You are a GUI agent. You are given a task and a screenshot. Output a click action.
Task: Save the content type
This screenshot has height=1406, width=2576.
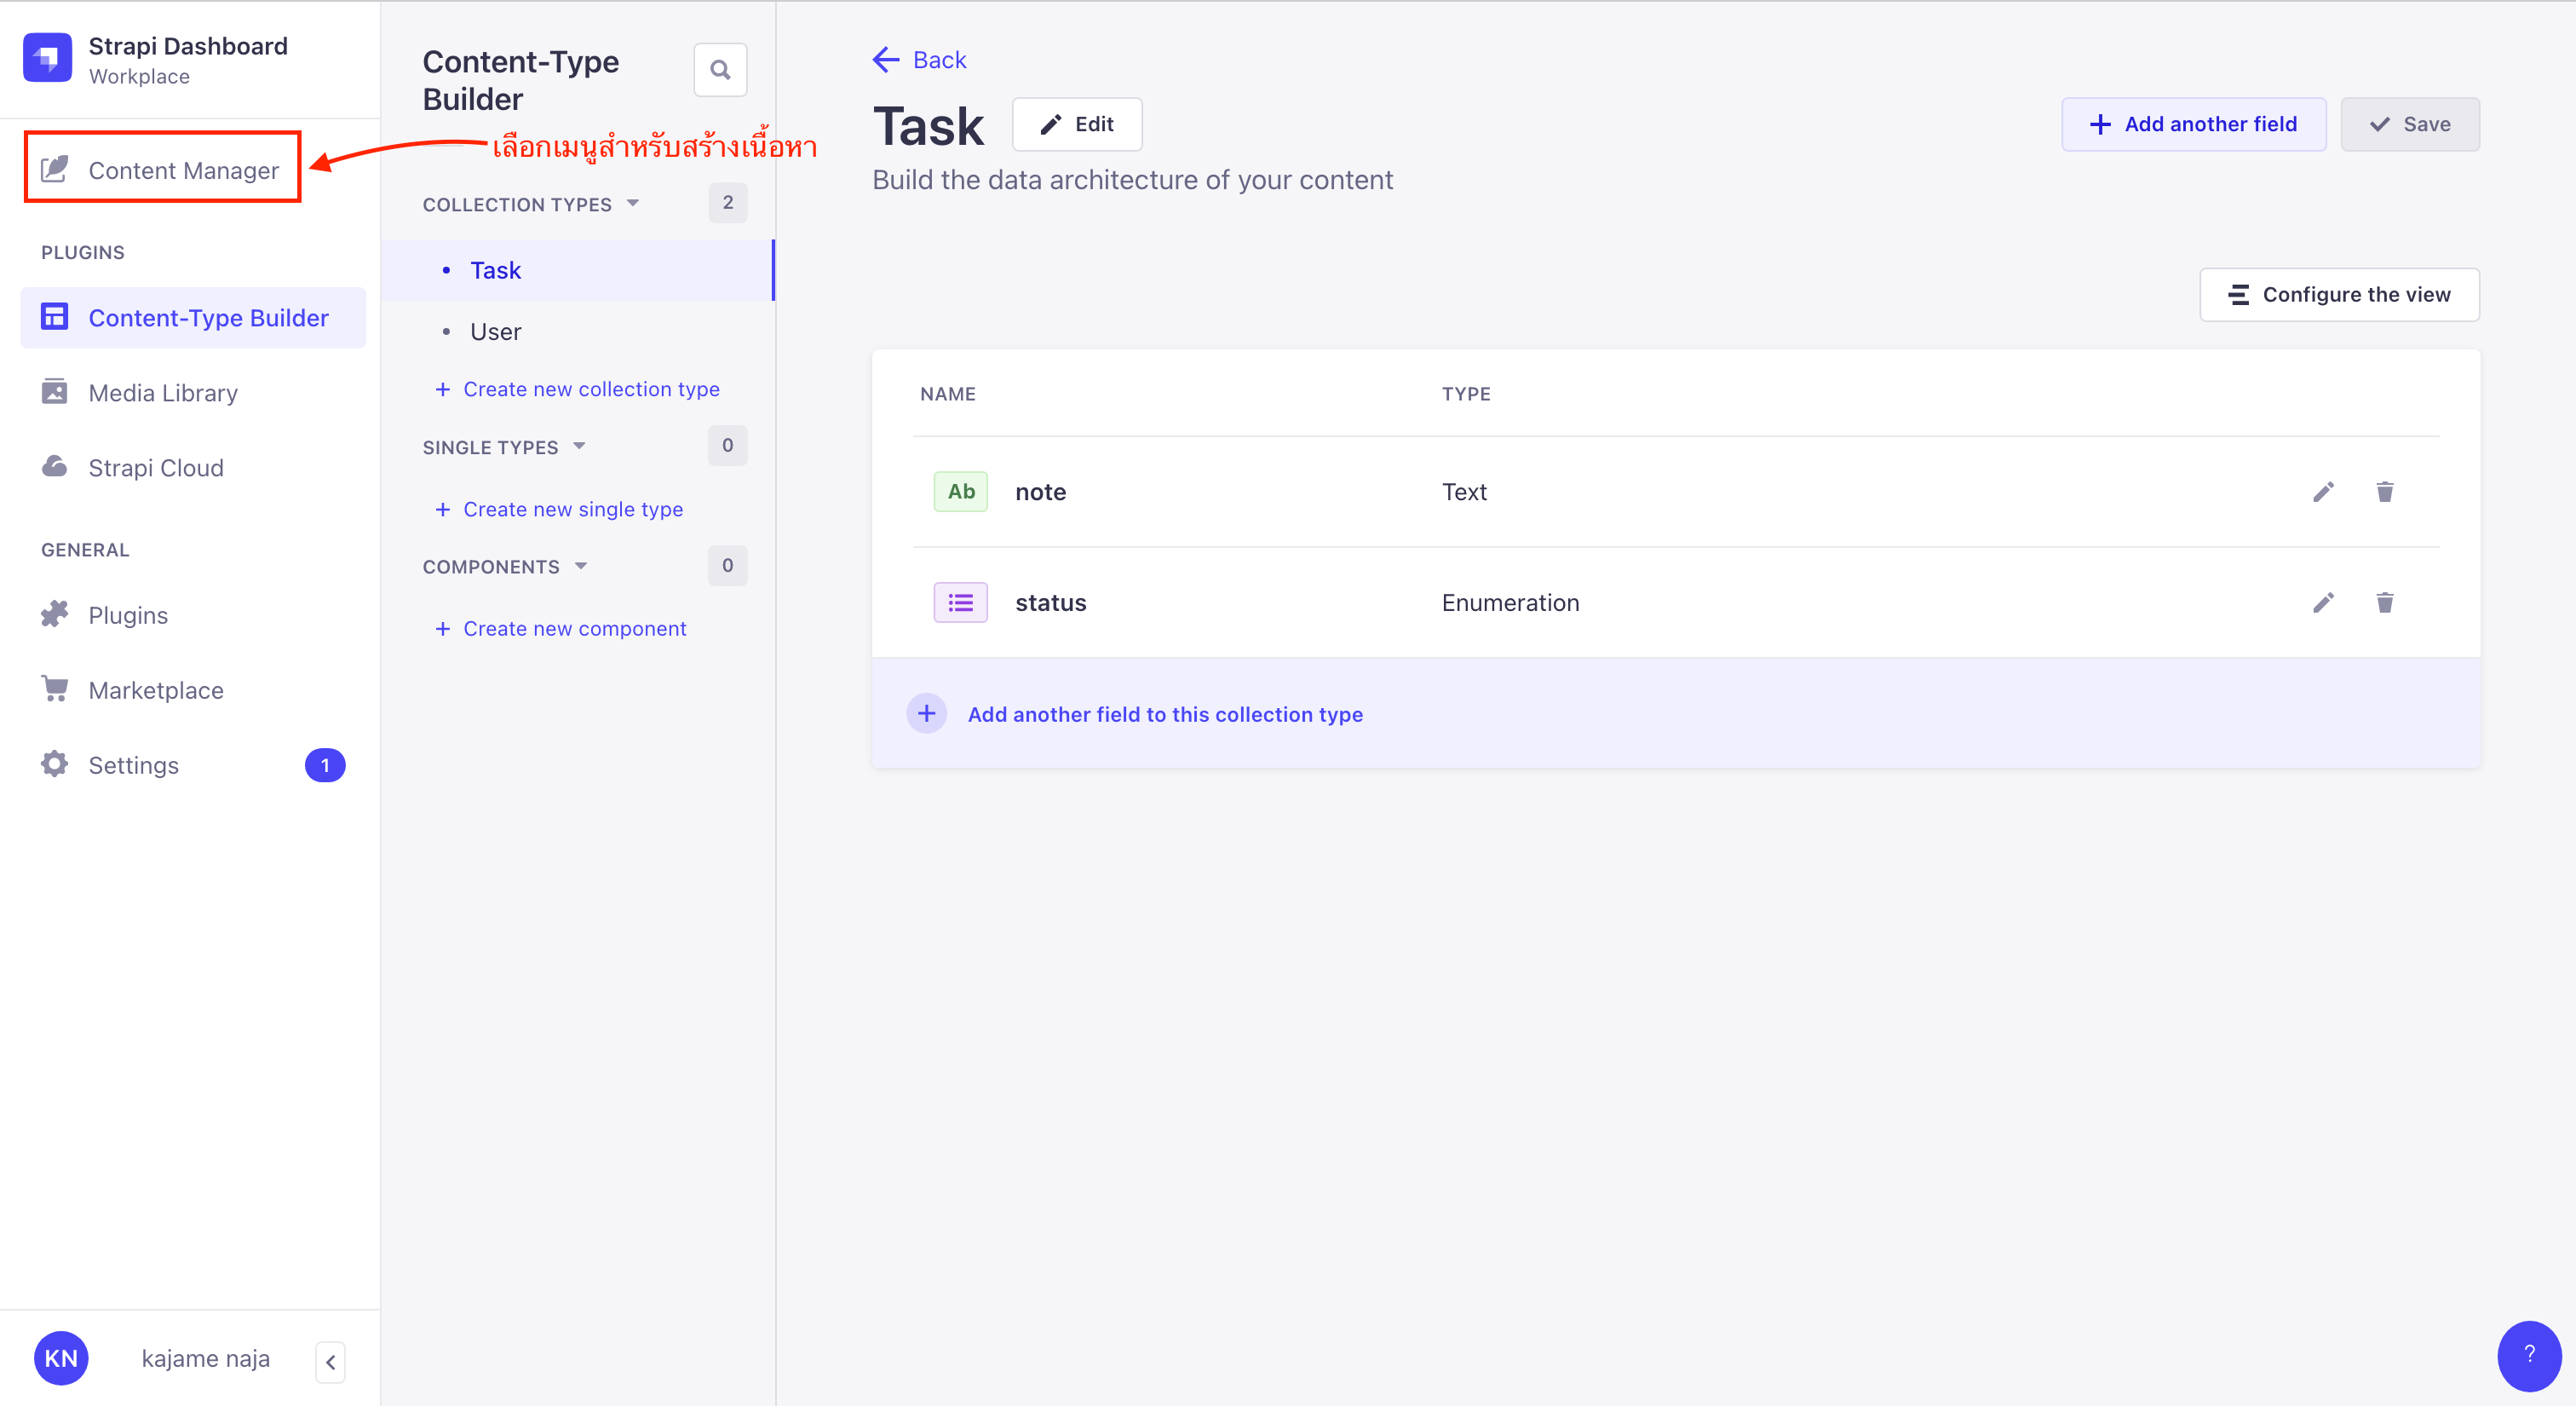(2410, 124)
